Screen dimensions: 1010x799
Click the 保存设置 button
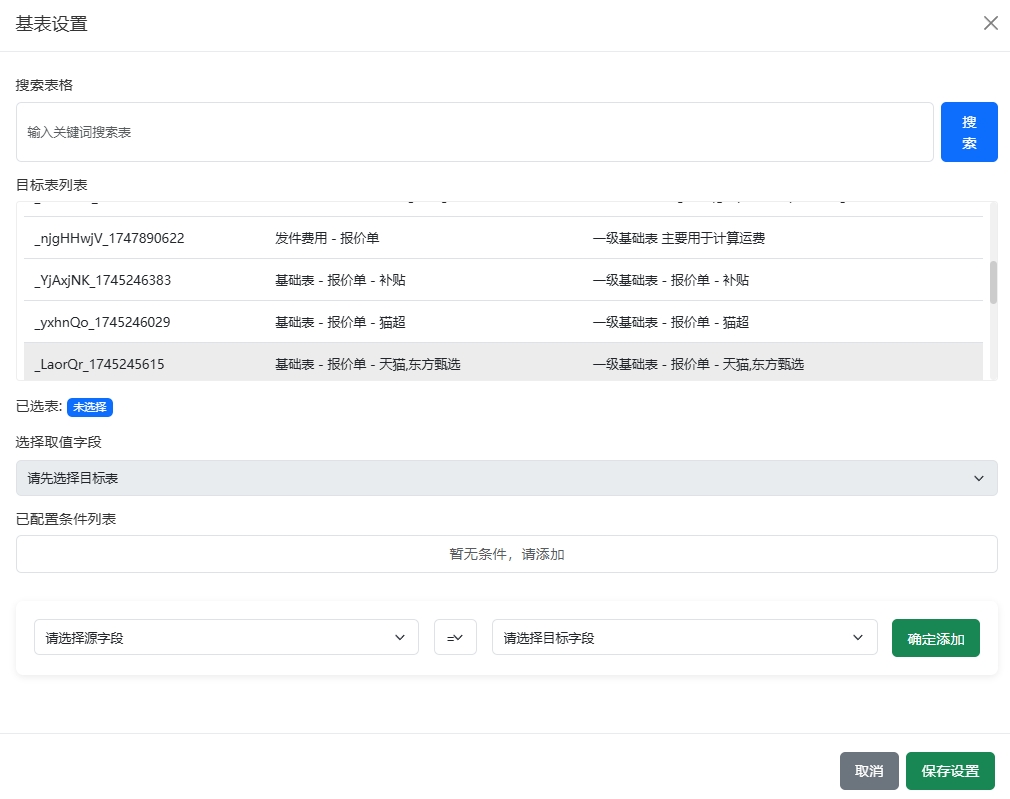point(949,770)
